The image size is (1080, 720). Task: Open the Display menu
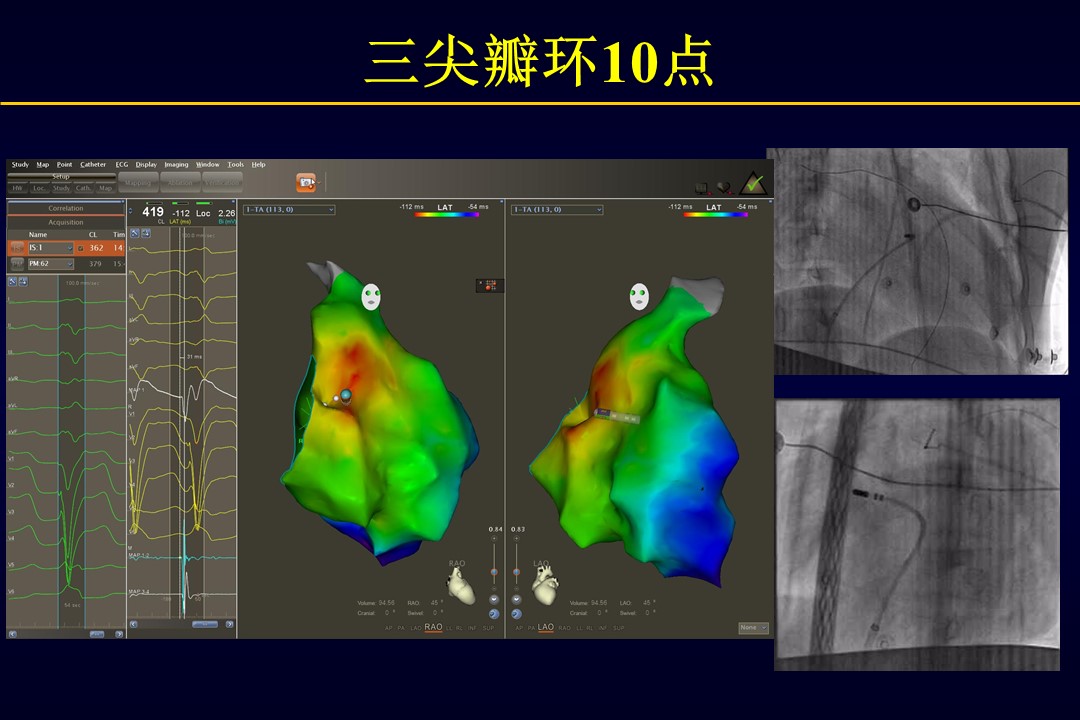coord(146,165)
